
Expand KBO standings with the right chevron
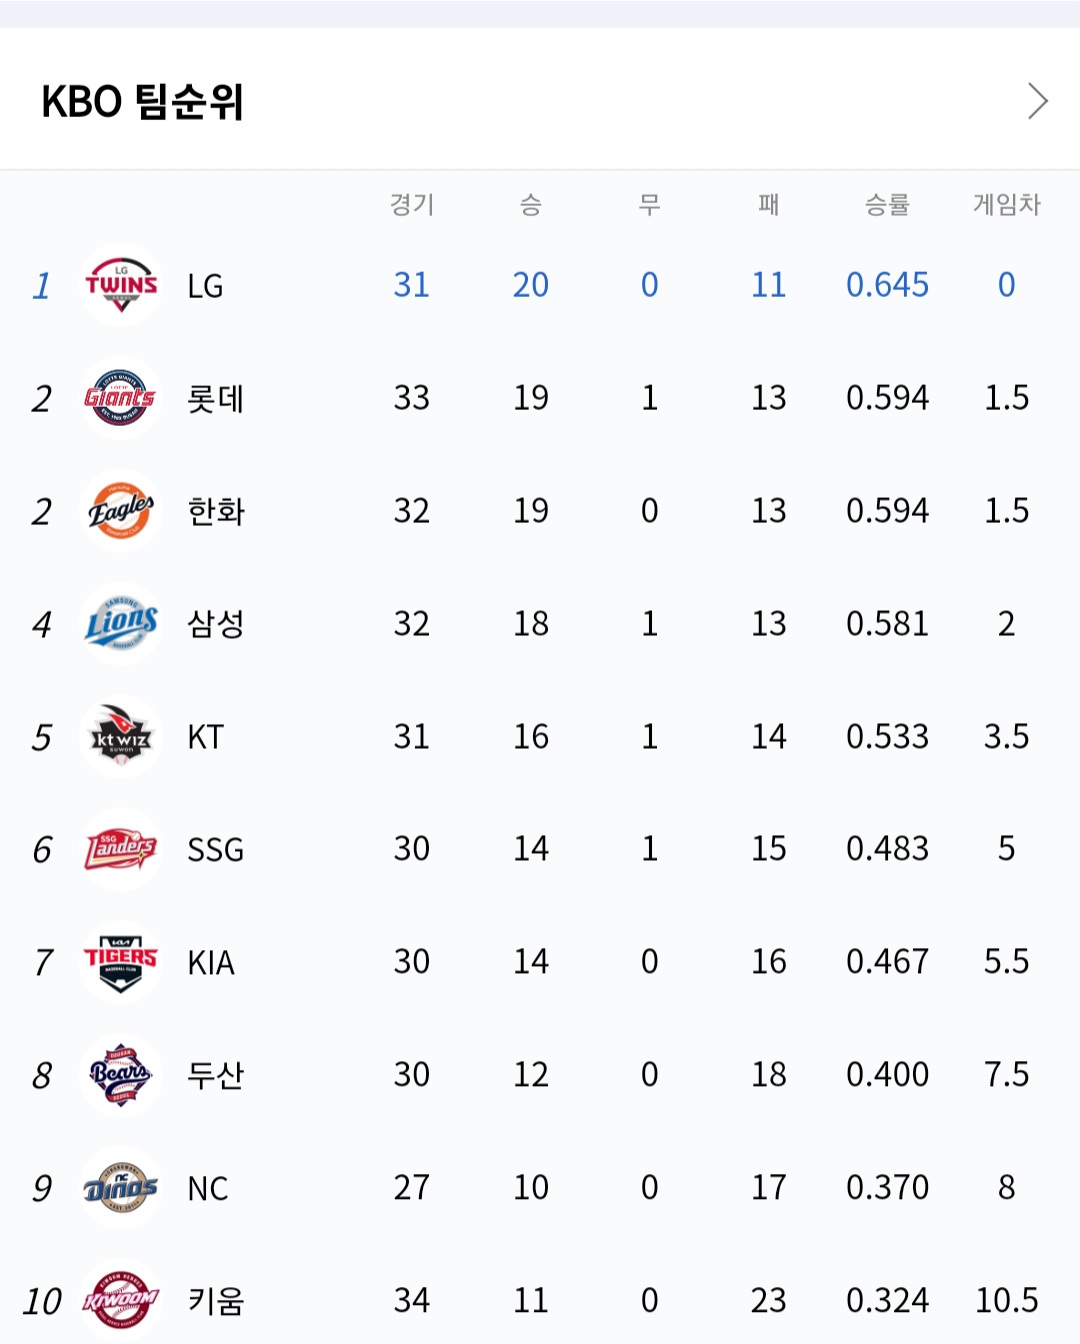1038,101
